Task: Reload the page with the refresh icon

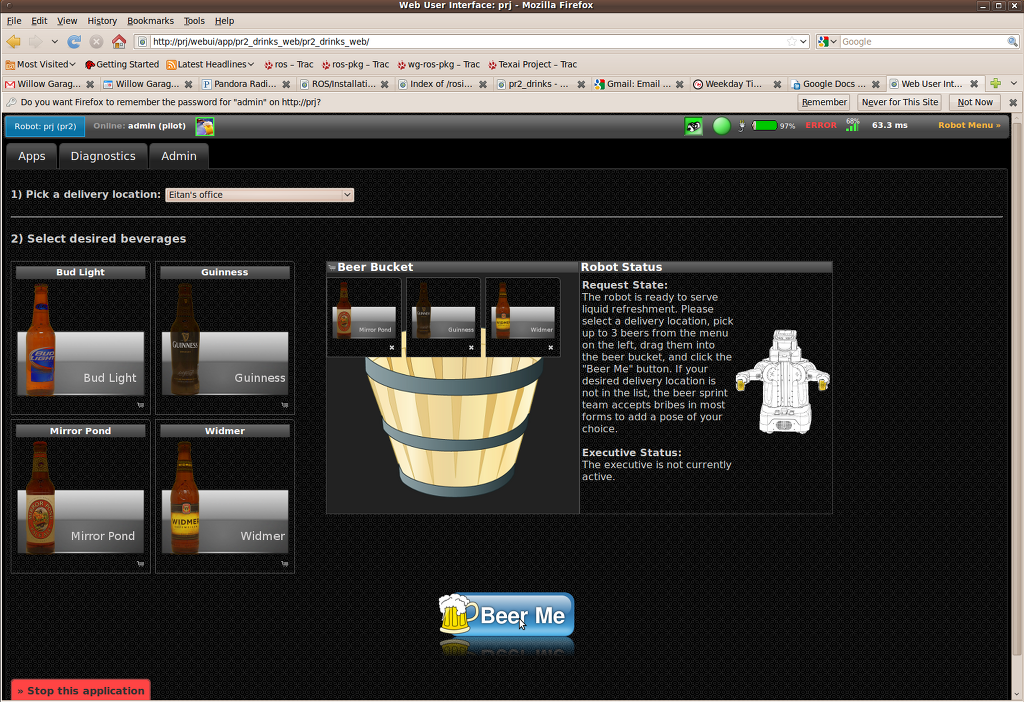Action: click(x=74, y=42)
